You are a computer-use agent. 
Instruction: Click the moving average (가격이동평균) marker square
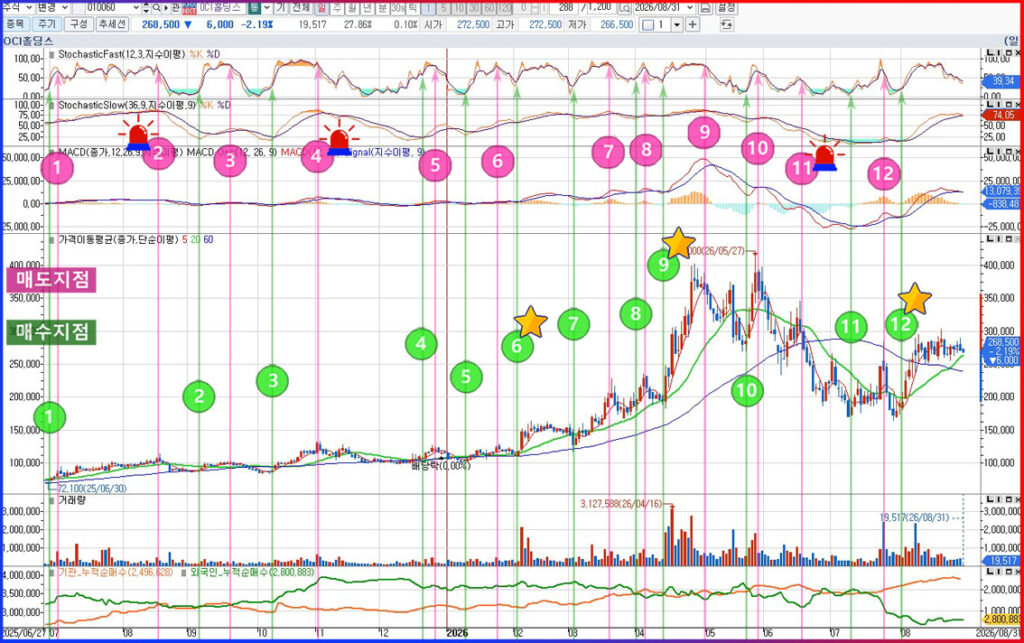[x=52, y=240]
